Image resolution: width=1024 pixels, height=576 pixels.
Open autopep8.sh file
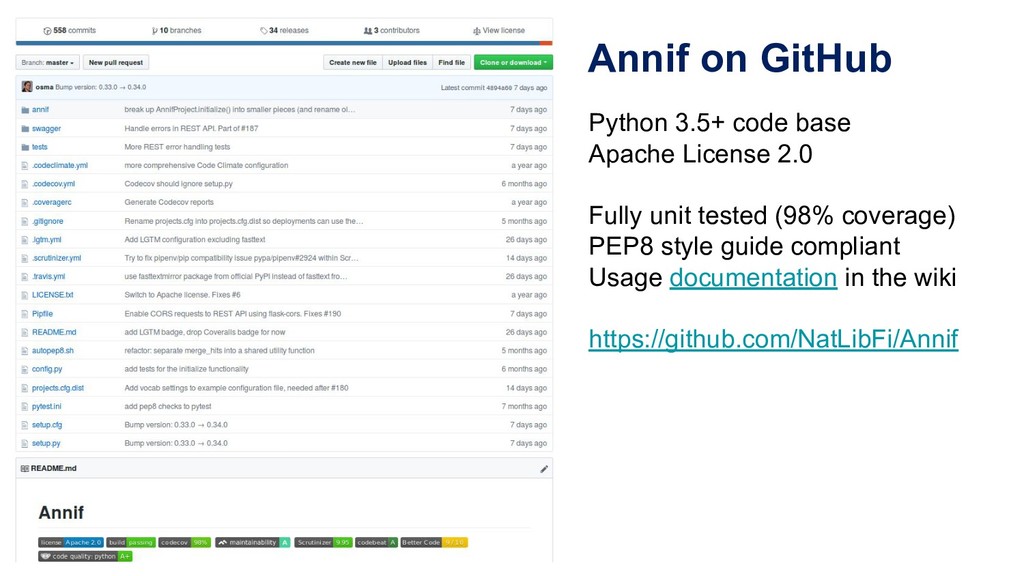(x=53, y=351)
